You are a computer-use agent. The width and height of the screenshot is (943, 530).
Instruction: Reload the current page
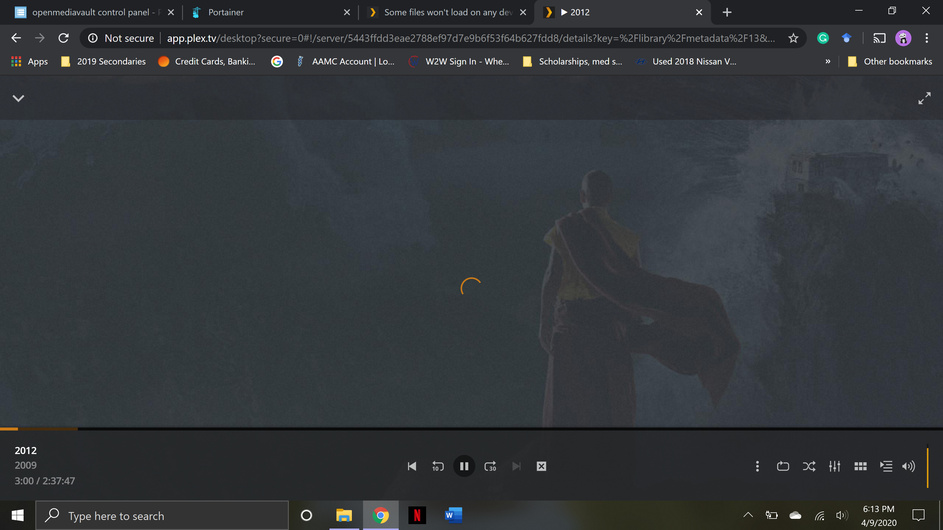click(63, 38)
